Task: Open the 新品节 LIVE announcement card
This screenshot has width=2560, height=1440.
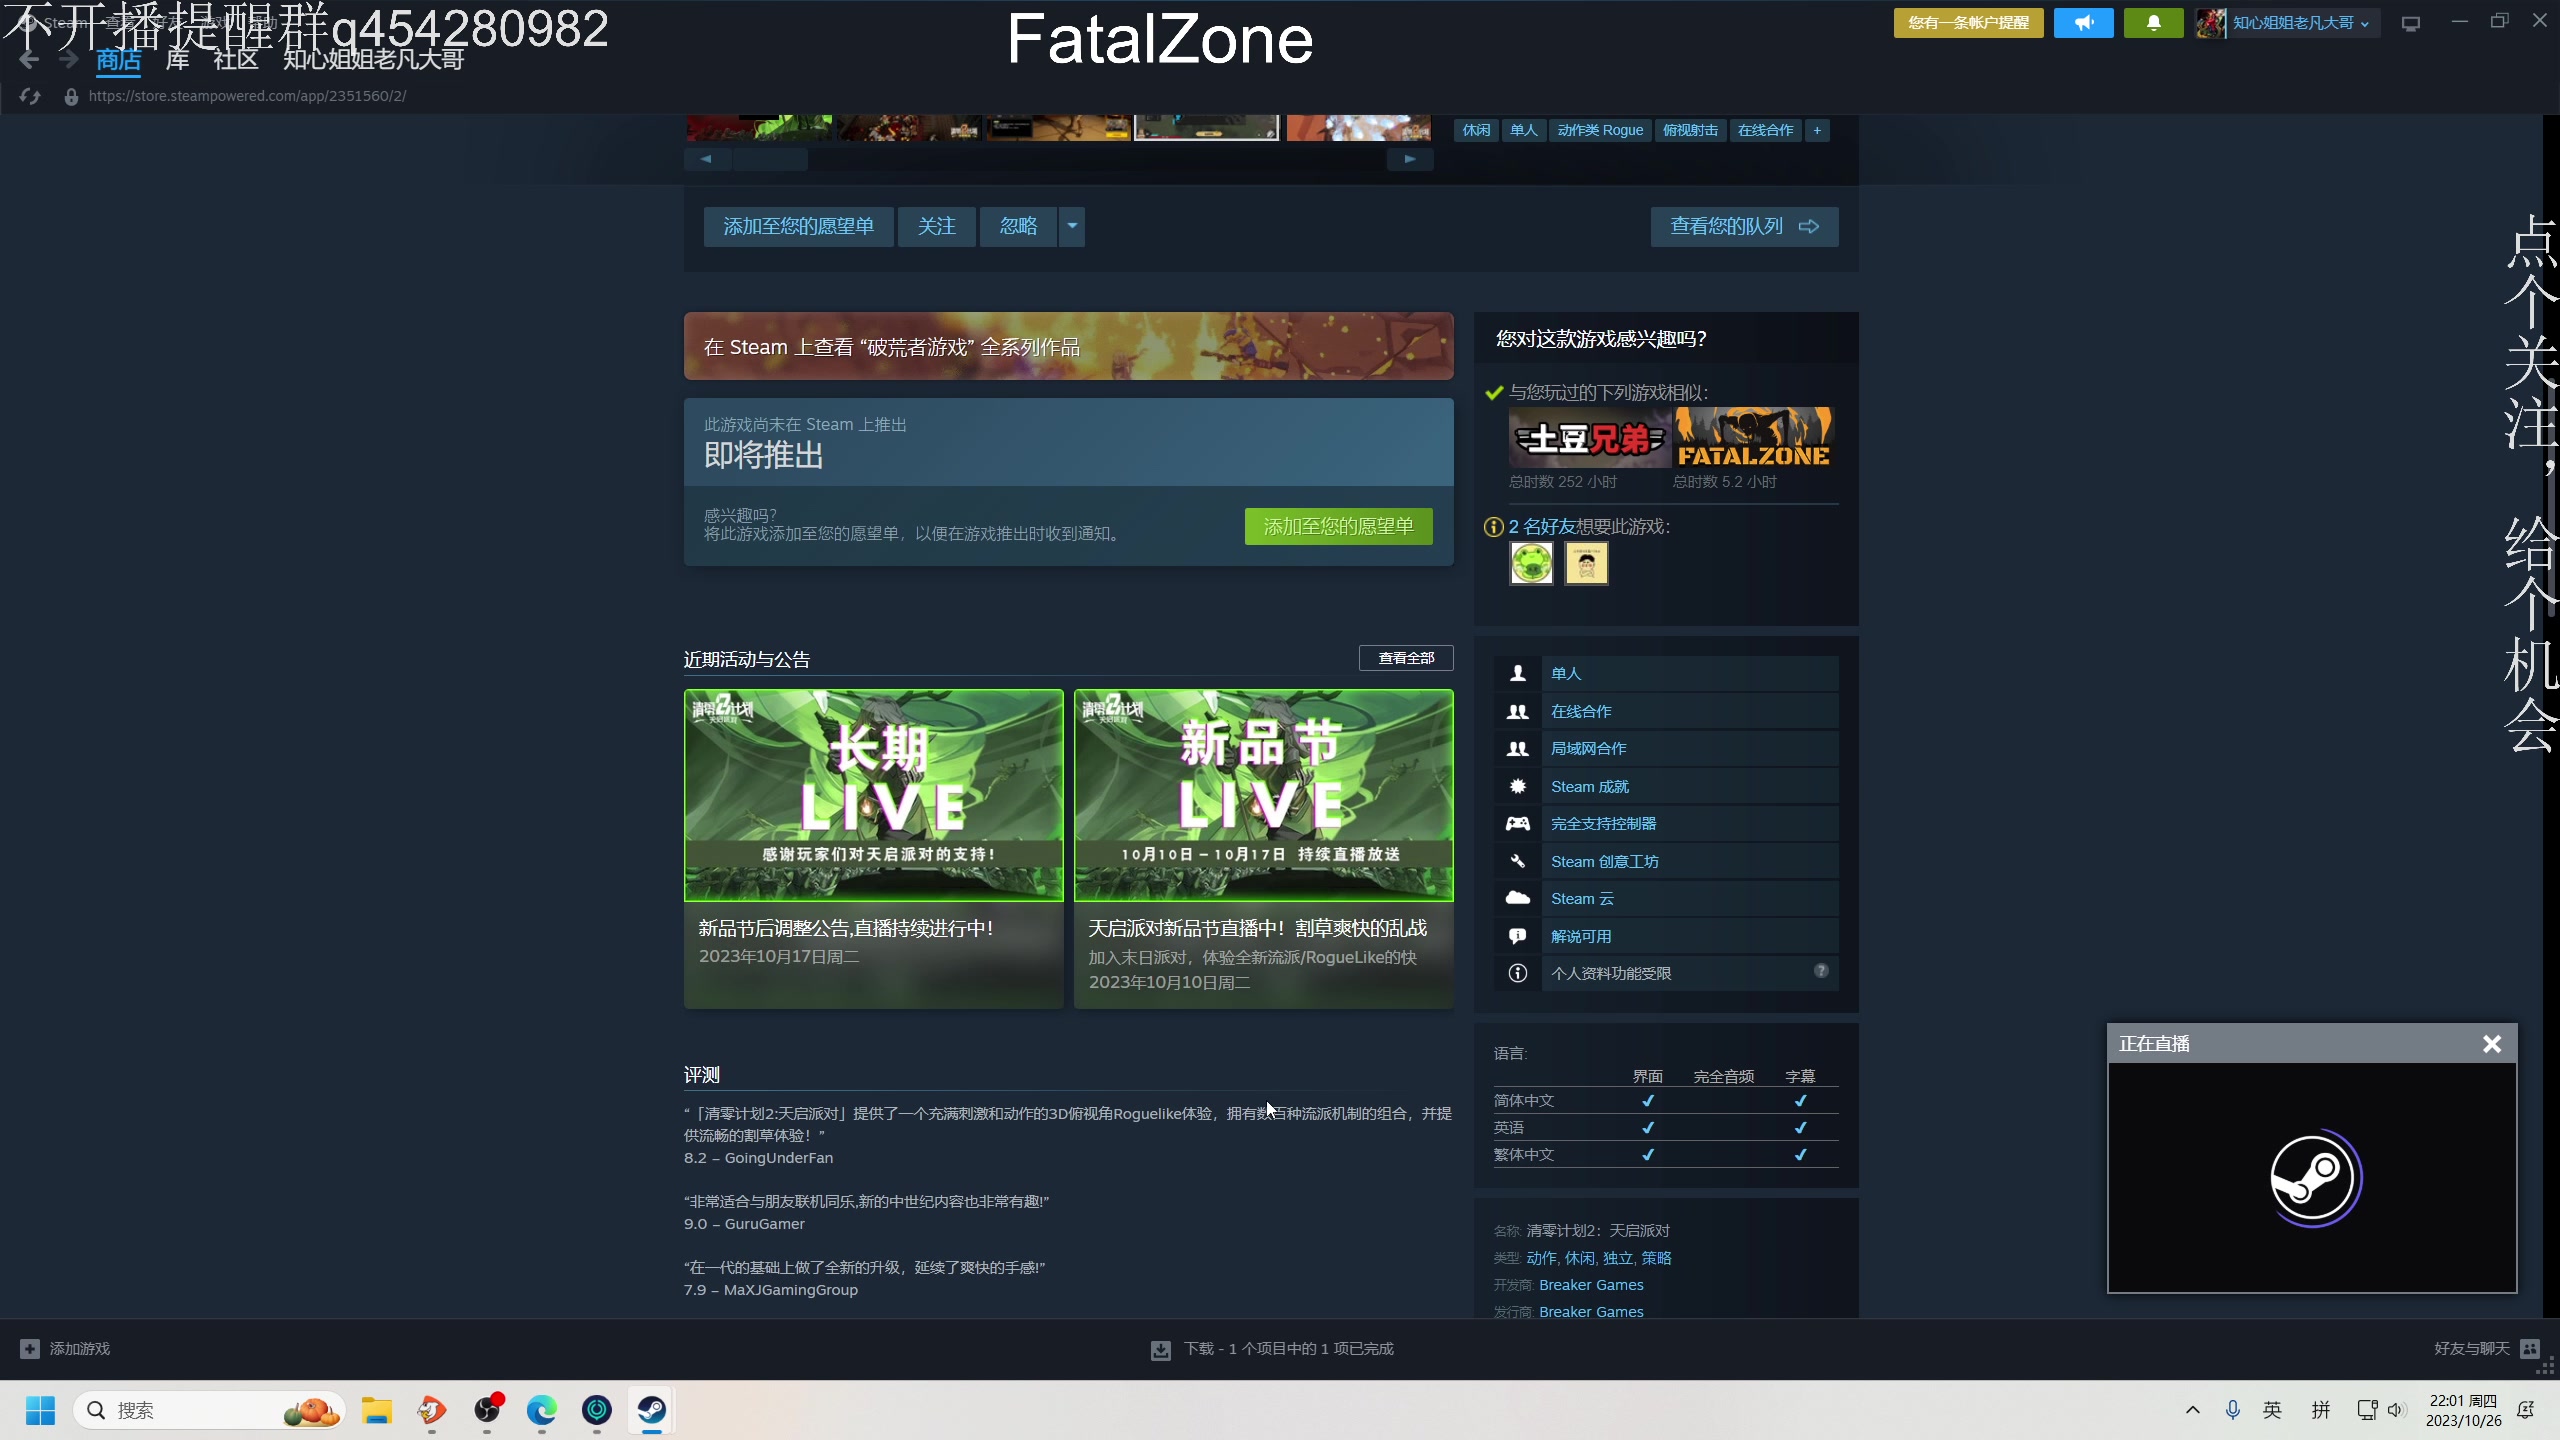Action: [1263, 849]
